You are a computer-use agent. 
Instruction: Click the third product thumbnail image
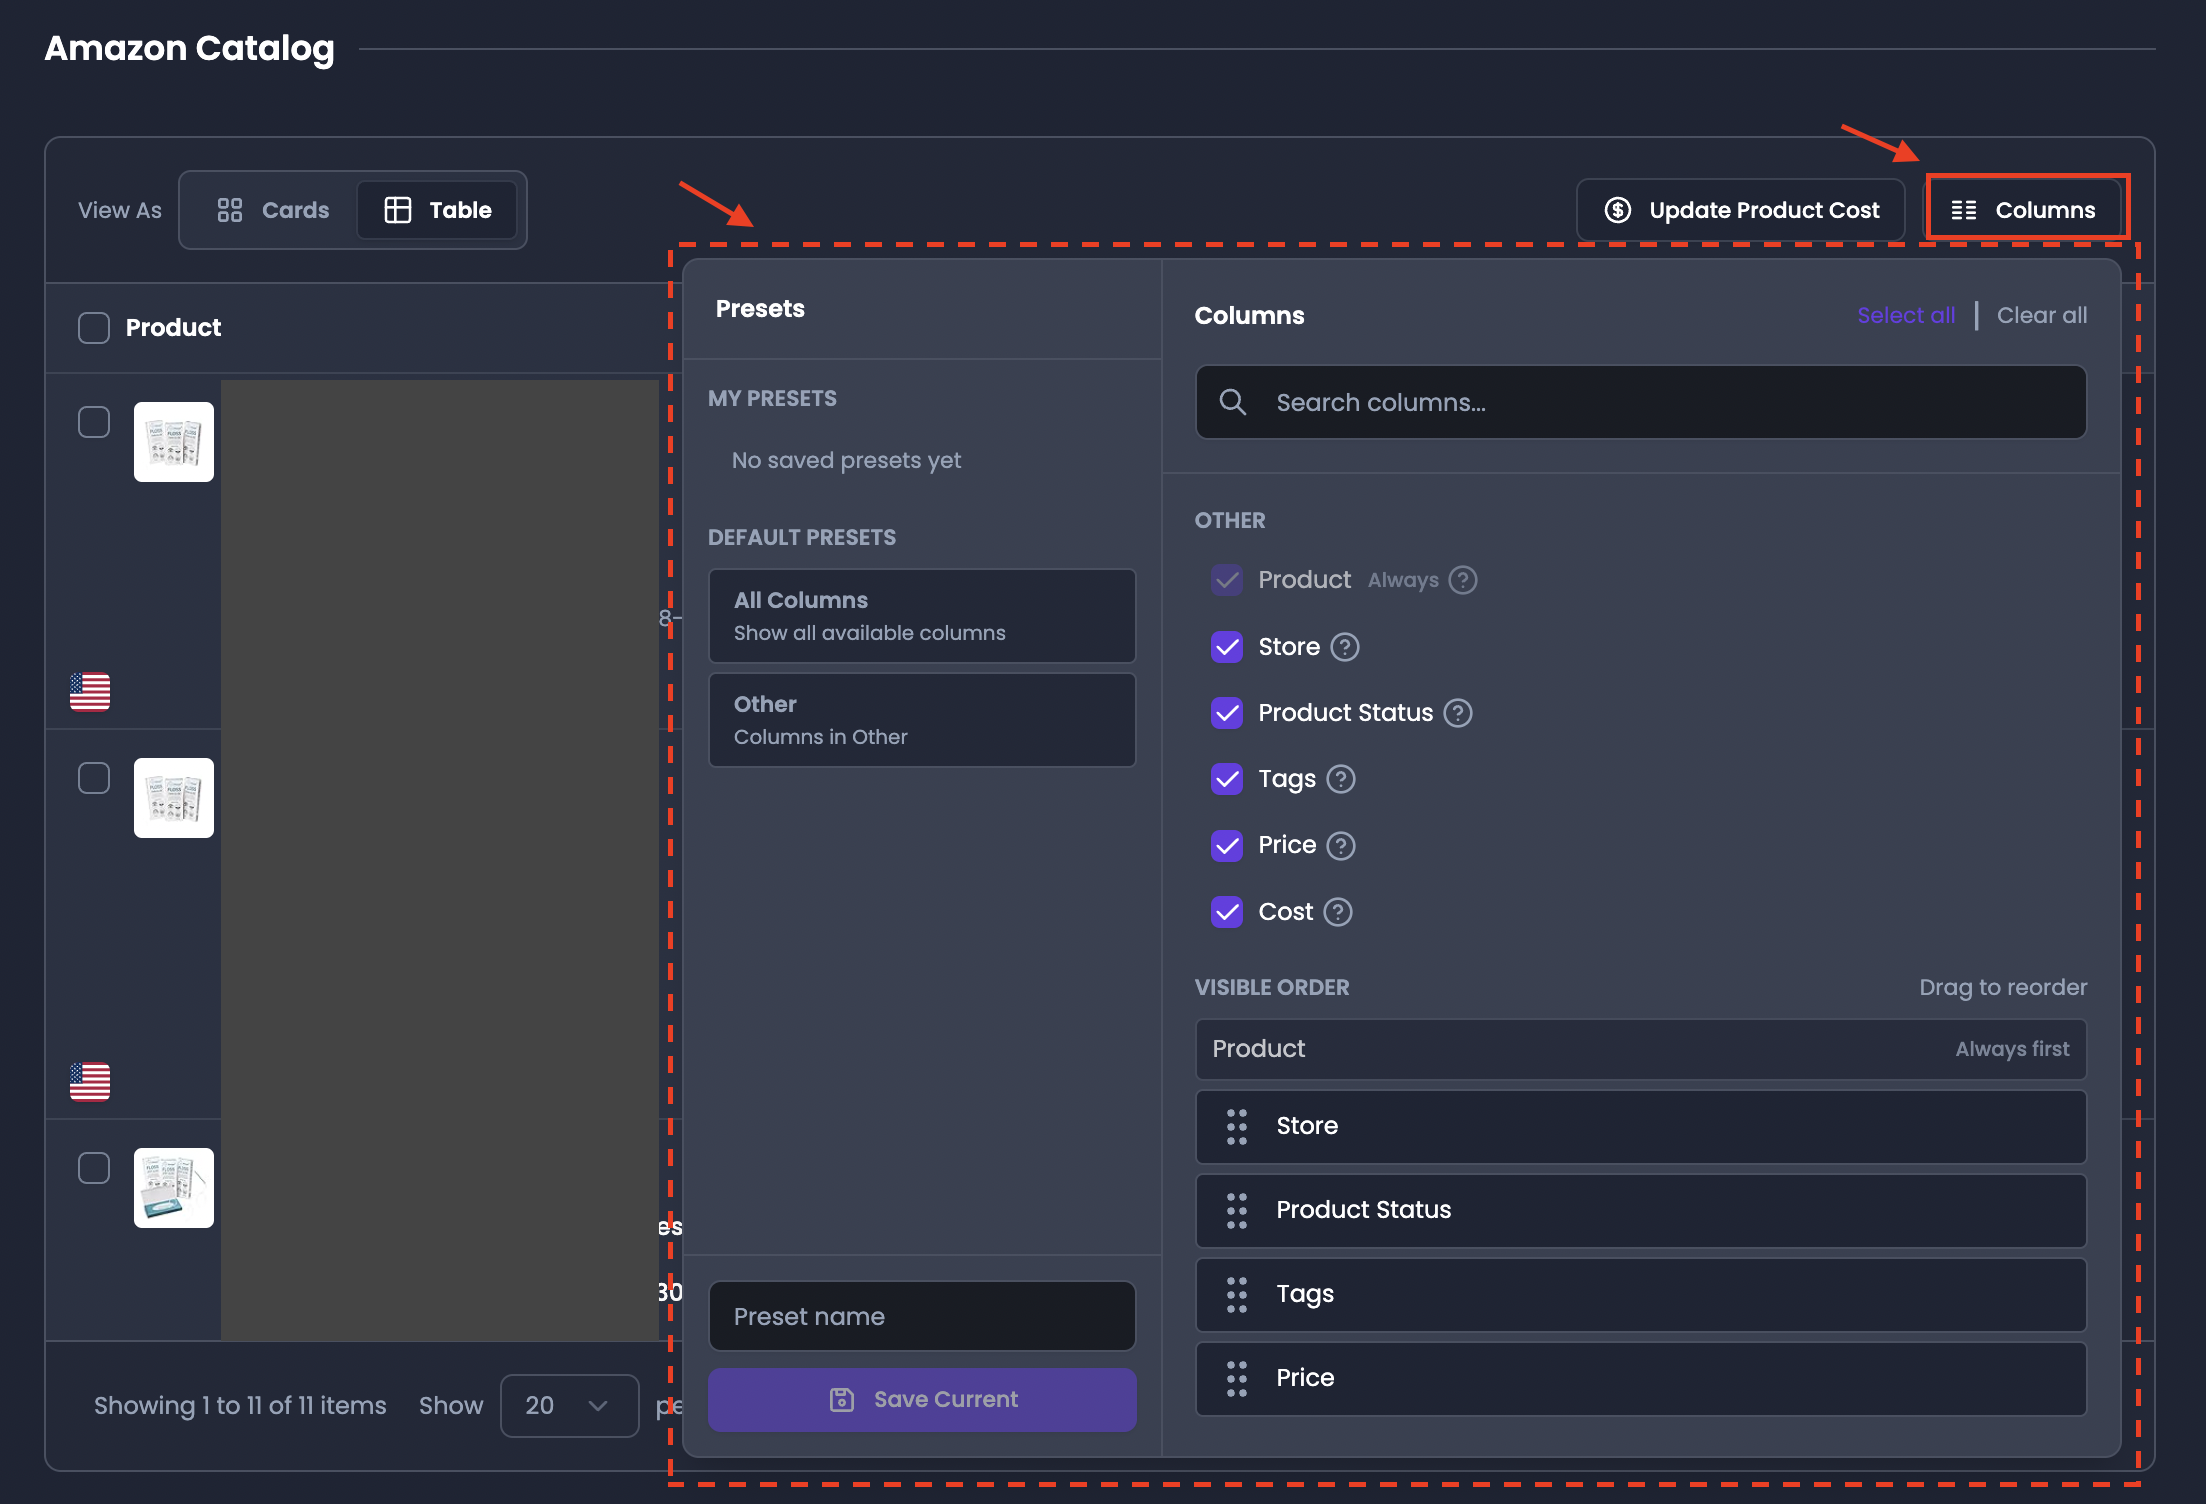pyautogui.click(x=174, y=1188)
